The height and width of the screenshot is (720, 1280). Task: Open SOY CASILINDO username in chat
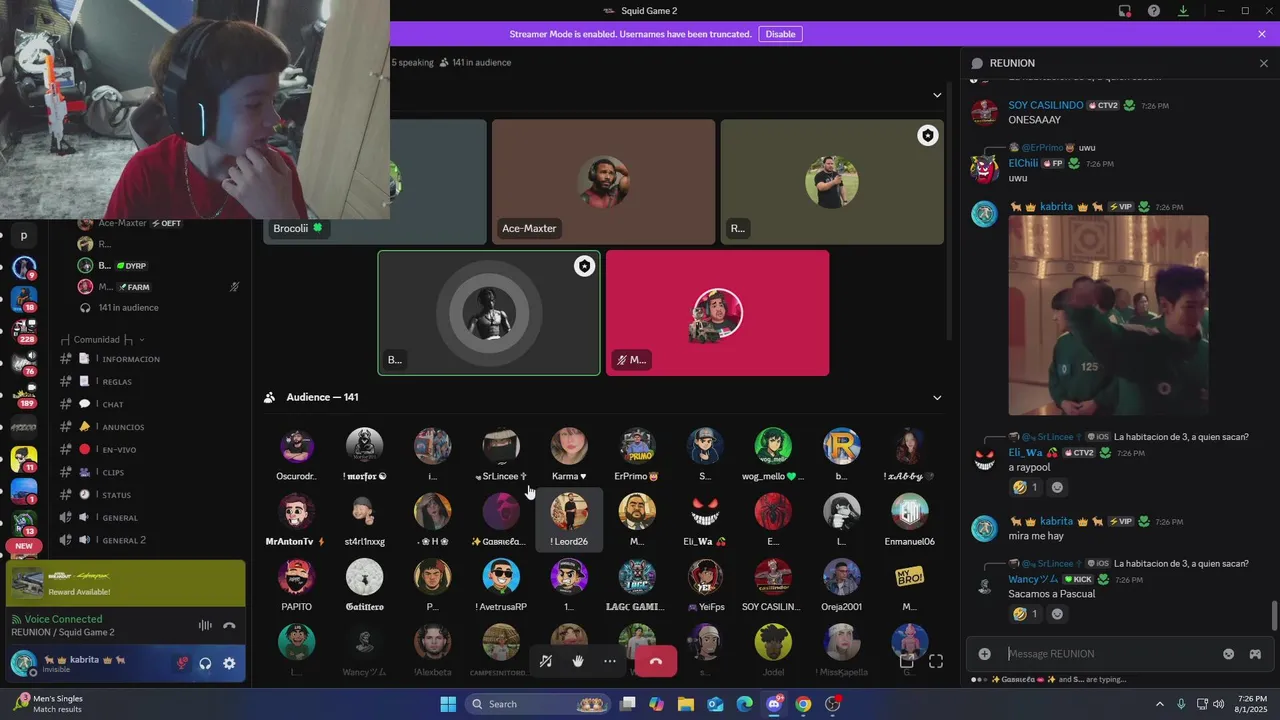click(1046, 105)
